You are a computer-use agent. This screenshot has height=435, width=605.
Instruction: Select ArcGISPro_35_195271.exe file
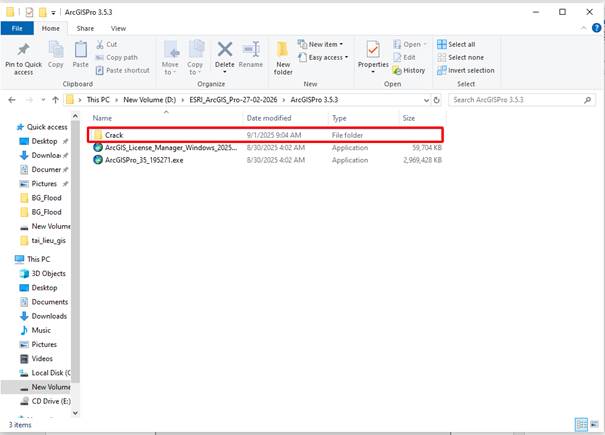(x=144, y=160)
